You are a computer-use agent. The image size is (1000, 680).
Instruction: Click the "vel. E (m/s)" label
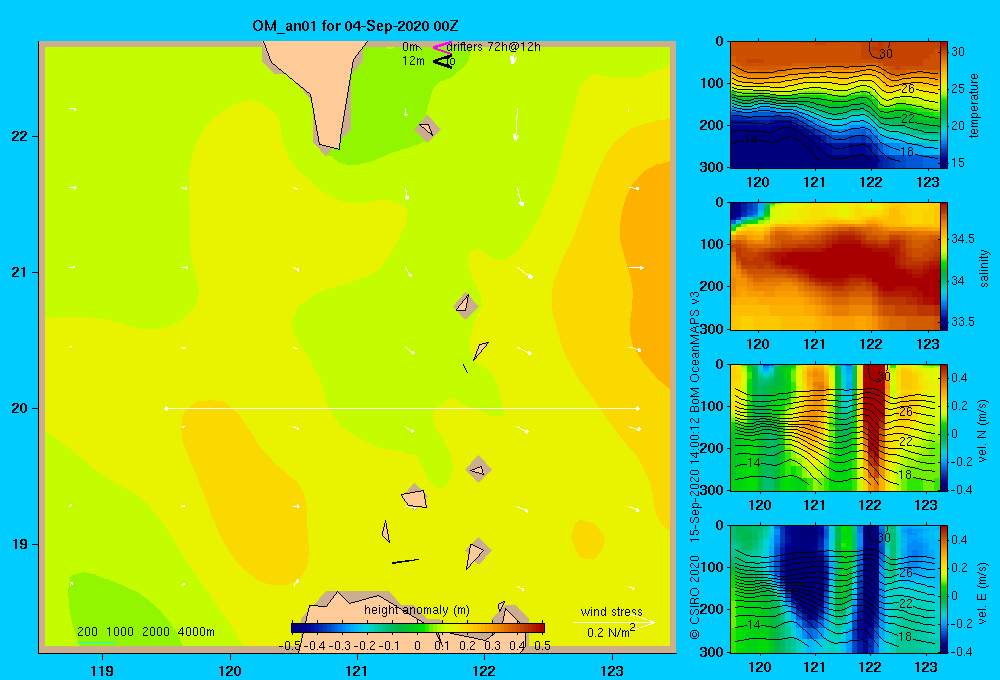tap(983, 593)
